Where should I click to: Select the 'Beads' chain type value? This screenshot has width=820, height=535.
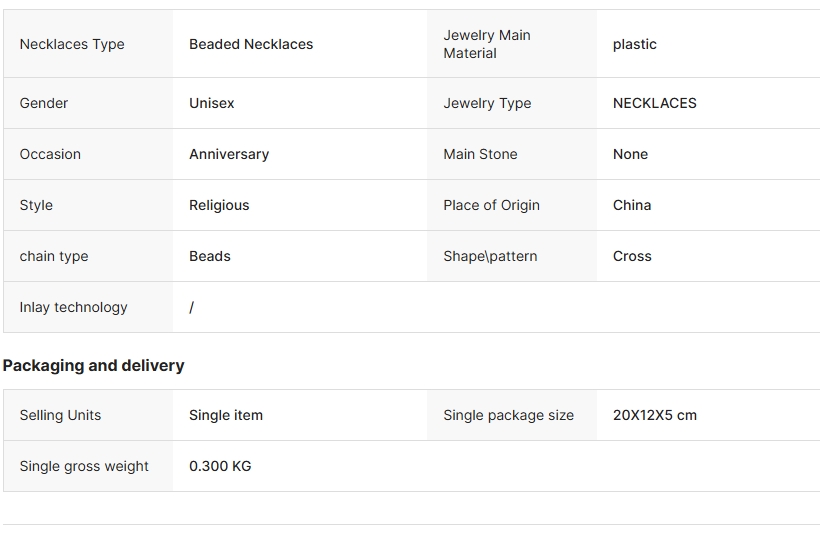pos(210,256)
